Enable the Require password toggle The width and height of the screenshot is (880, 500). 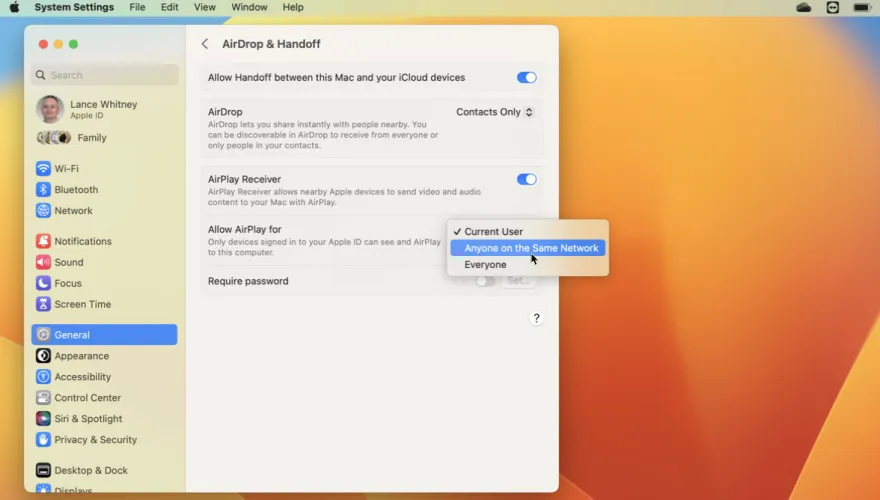click(484, 281)
